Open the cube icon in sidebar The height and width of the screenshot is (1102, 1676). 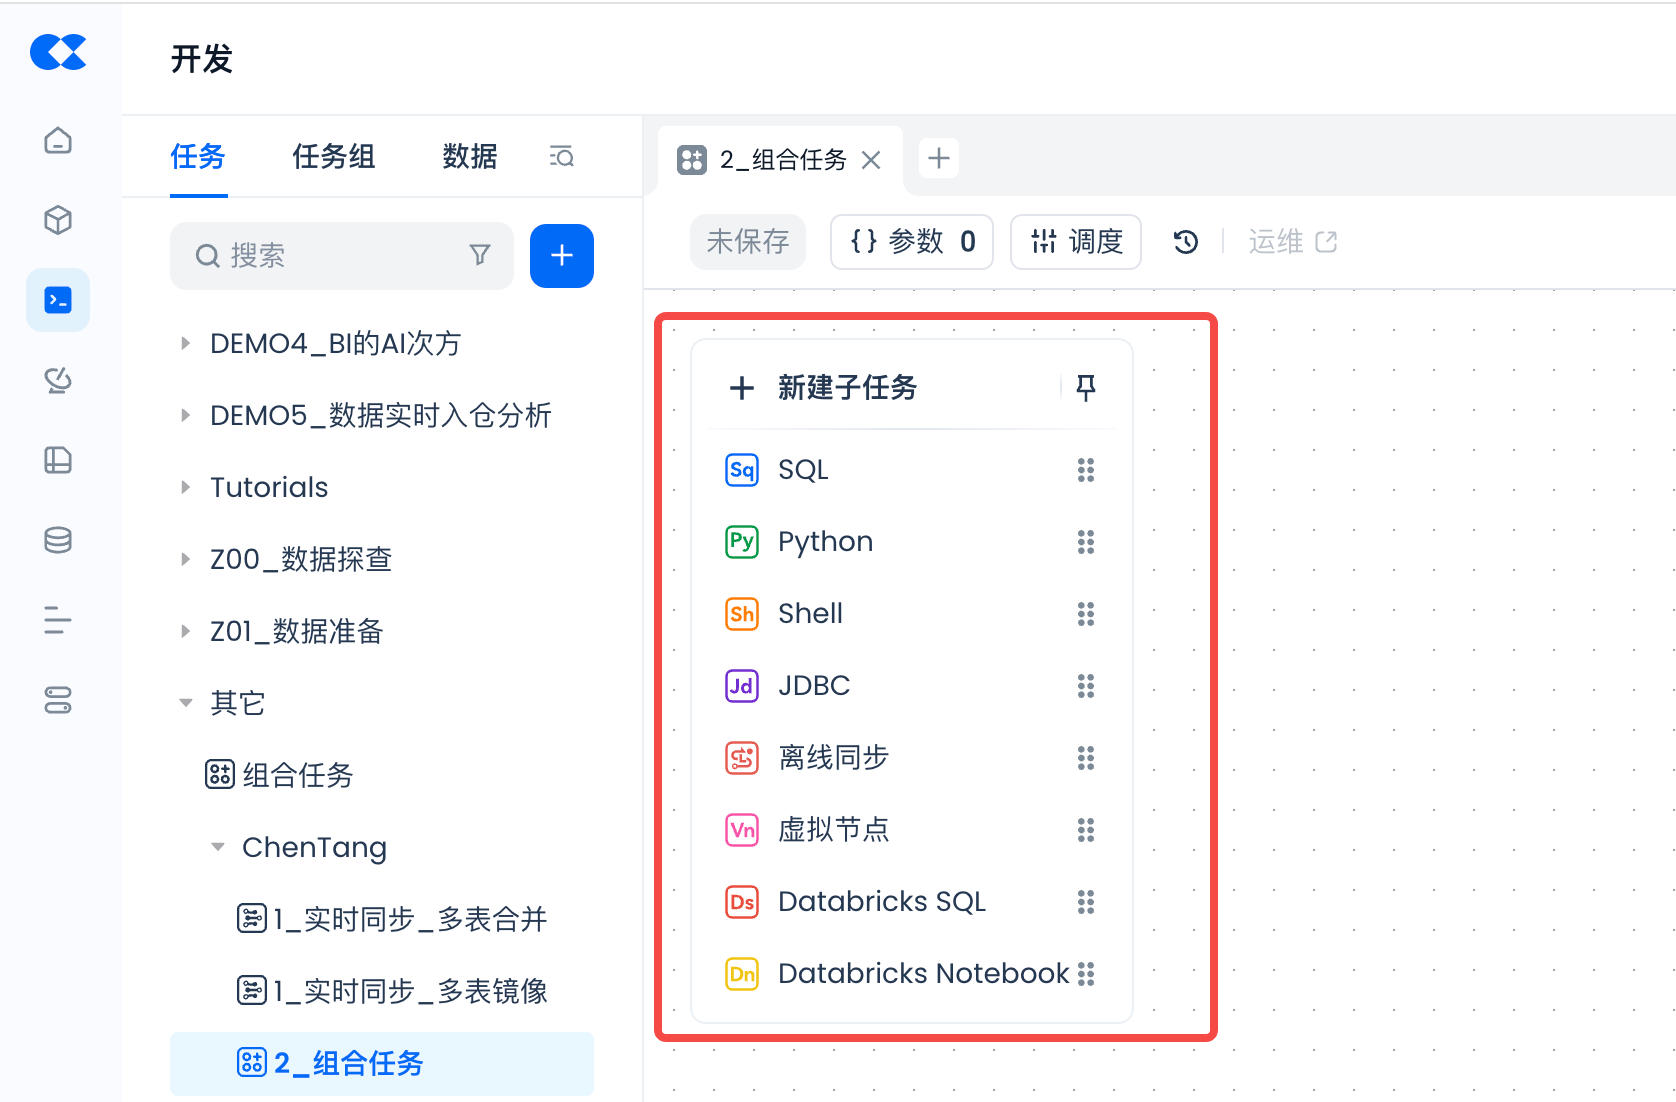pos(58,220)
